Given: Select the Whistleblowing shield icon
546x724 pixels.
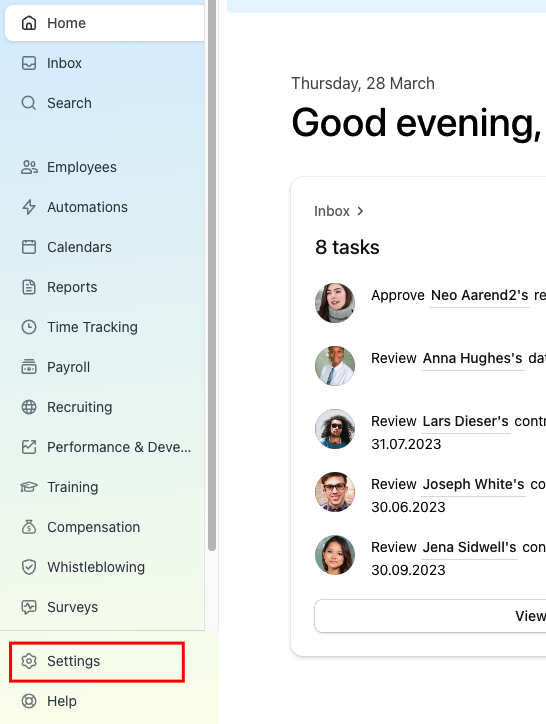Looking at the screenshot, I should tap(29, 567).
